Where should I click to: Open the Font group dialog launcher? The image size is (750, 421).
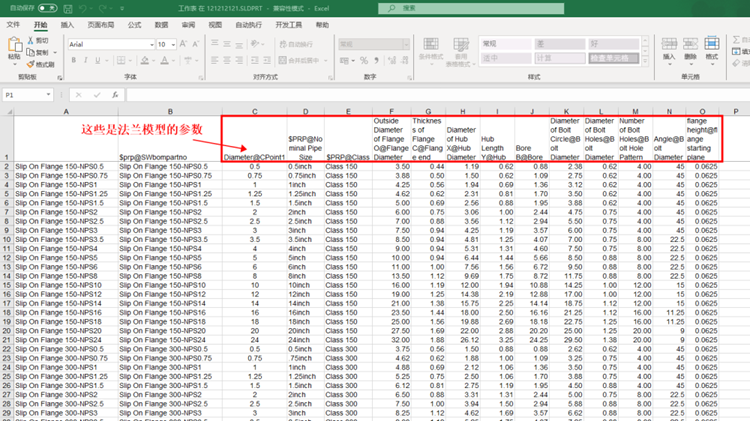201,77
